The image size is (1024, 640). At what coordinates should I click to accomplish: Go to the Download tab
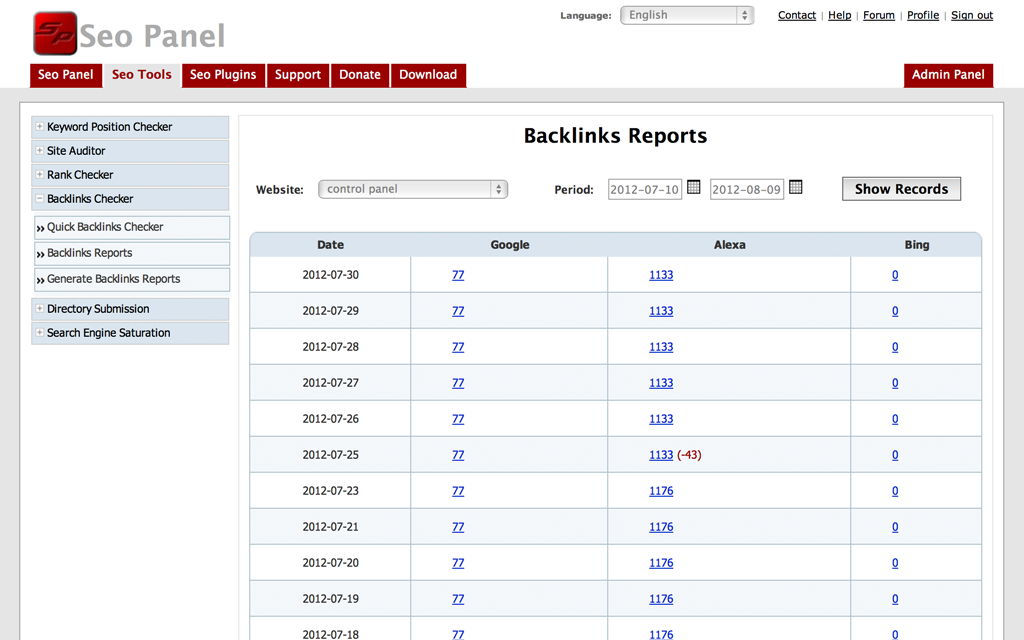(428, 75)
